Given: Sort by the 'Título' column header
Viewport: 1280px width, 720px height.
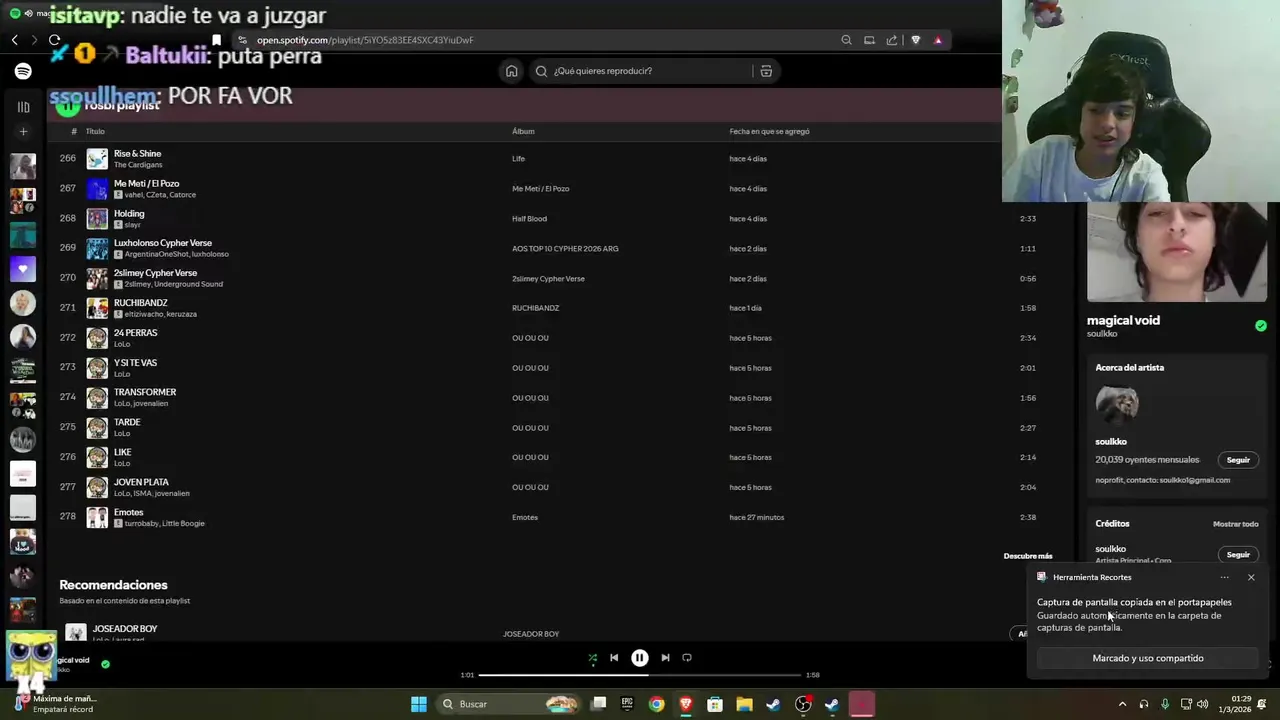Looking at the screenshot, I should [x=95, y=132].
